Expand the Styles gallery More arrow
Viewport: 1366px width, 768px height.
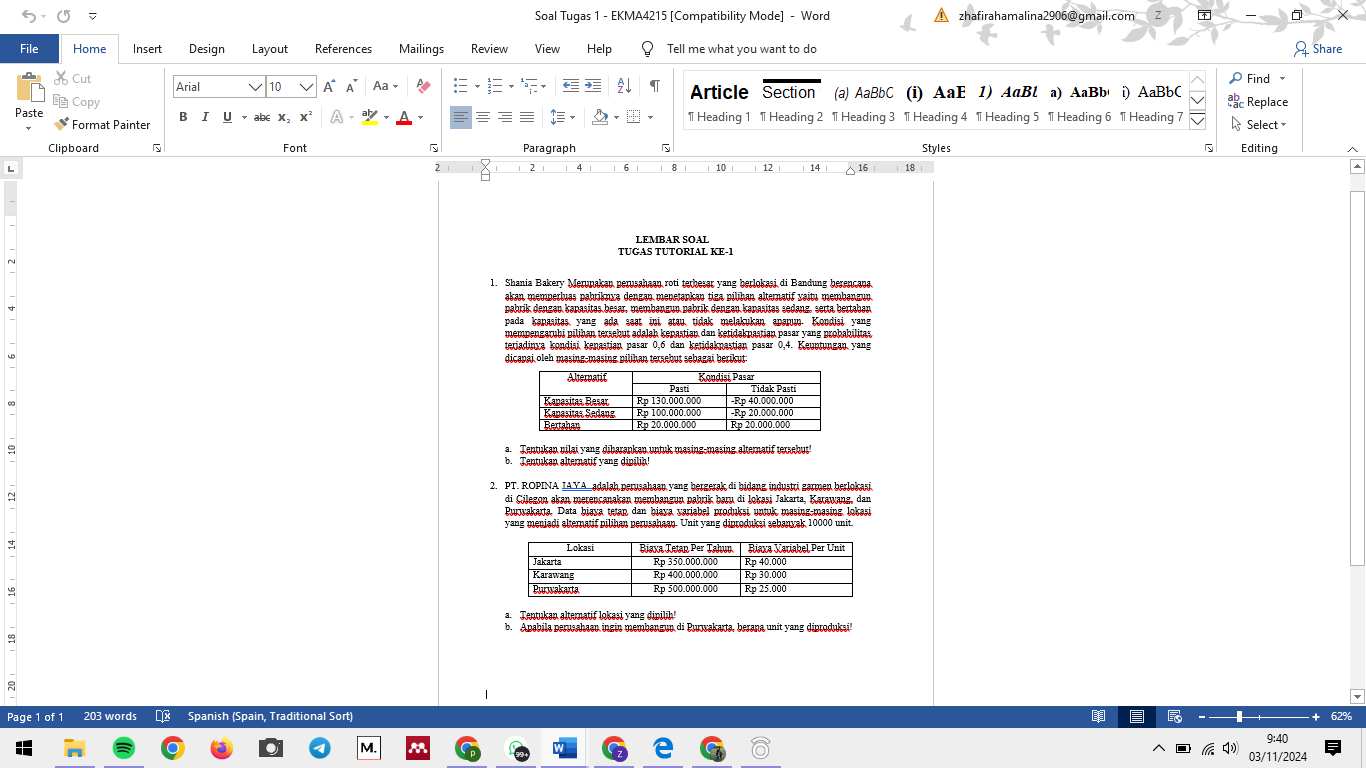[x=1198, y=122]
